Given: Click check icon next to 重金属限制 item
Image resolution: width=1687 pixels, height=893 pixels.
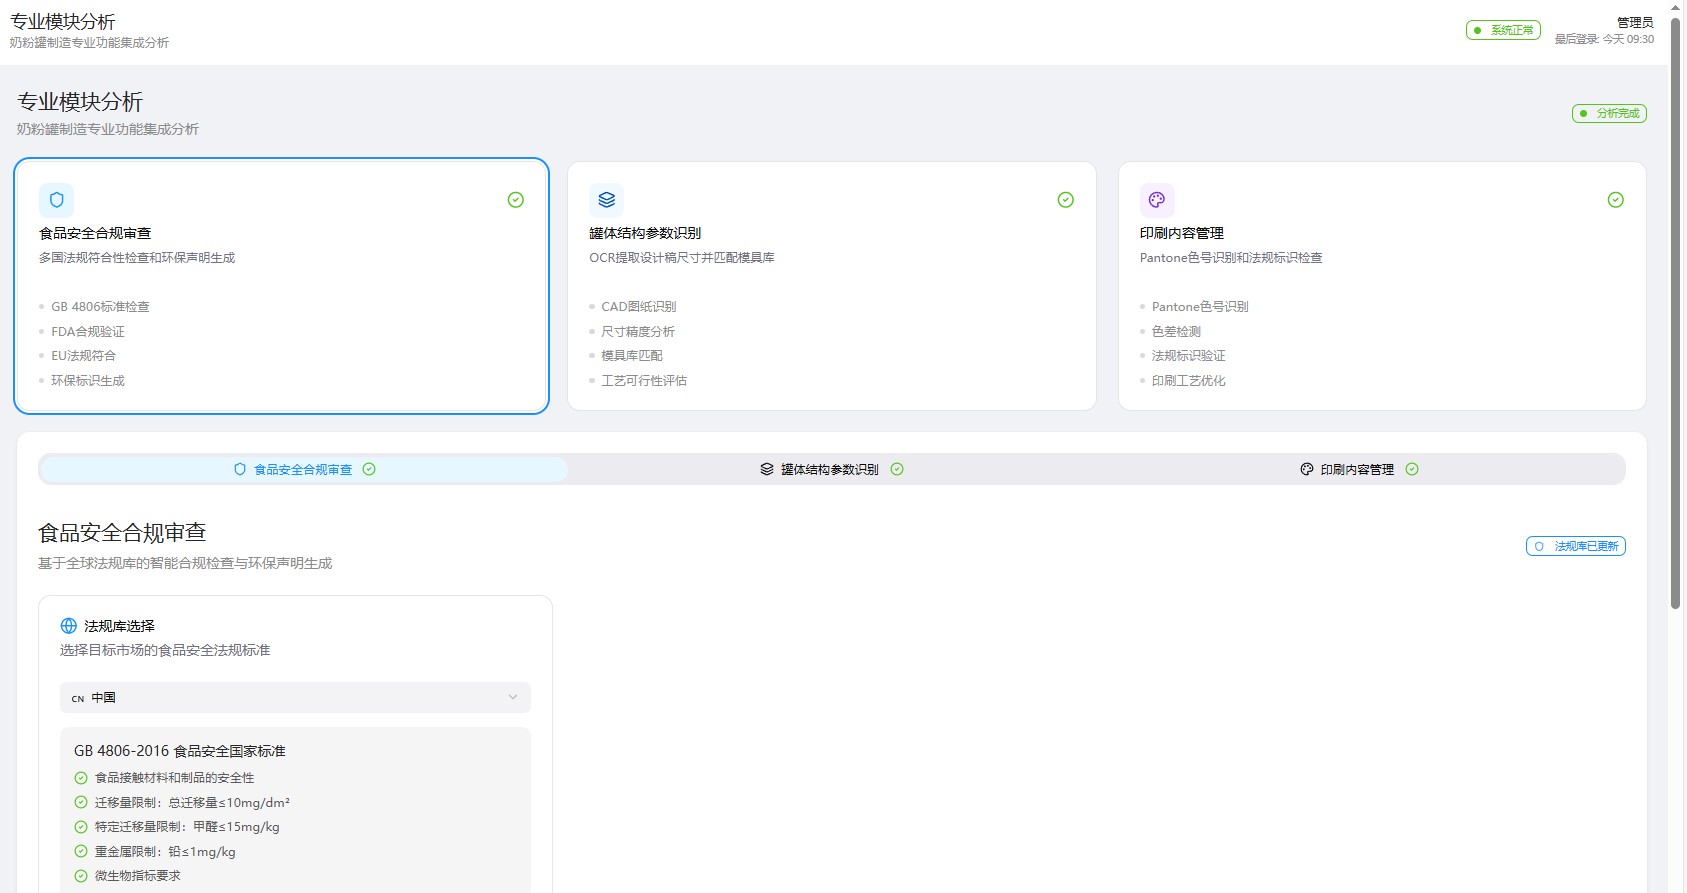Looking at the screenshot, I should [x=81, y=852].
